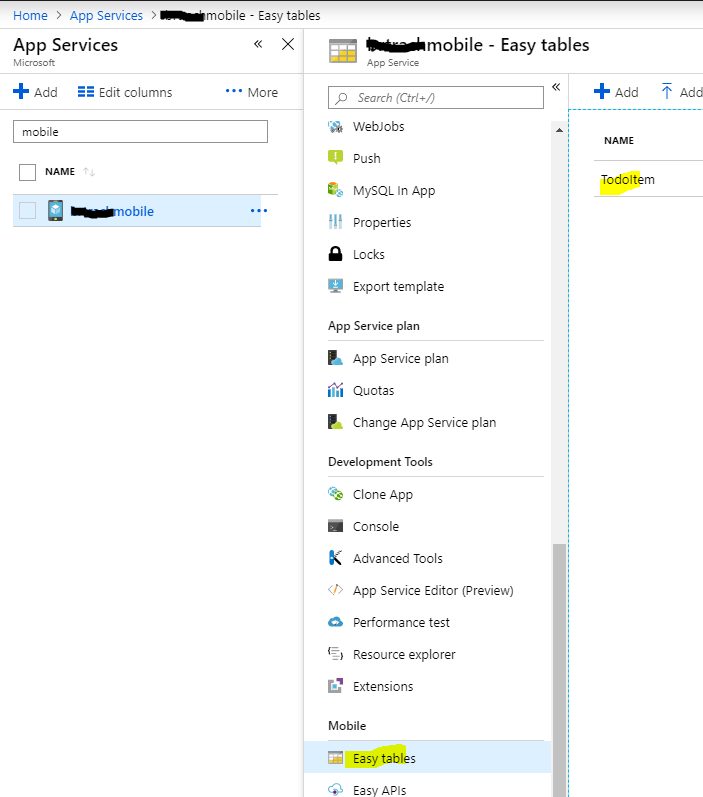Click the green Push notification icon
This screenshot has width=703, height=797.
pos(335,158)
